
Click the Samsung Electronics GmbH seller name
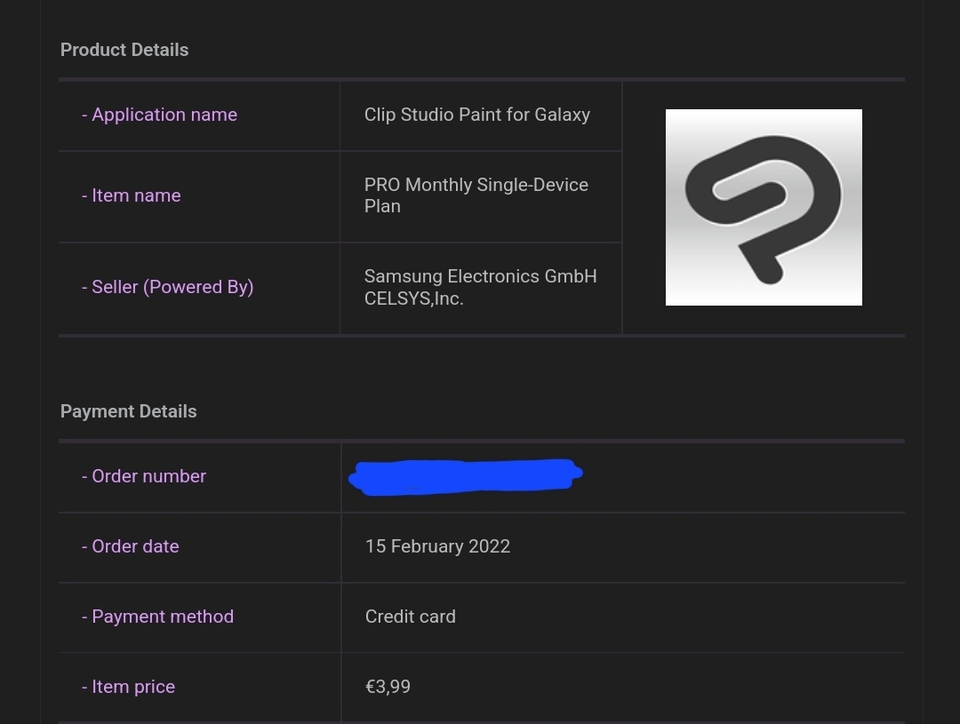[480, 276]
